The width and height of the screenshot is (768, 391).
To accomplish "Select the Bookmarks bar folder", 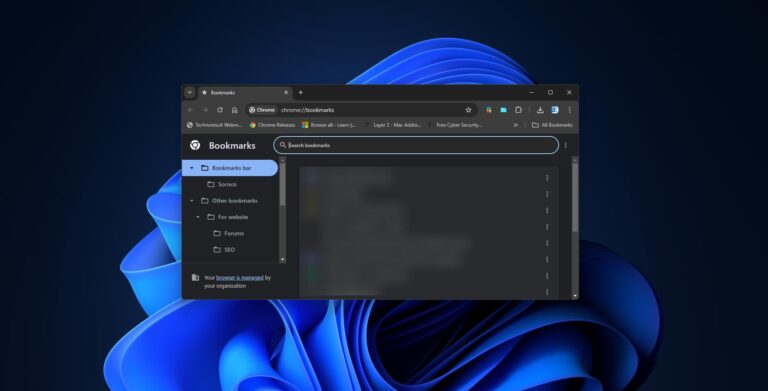I will coord(230,168).
